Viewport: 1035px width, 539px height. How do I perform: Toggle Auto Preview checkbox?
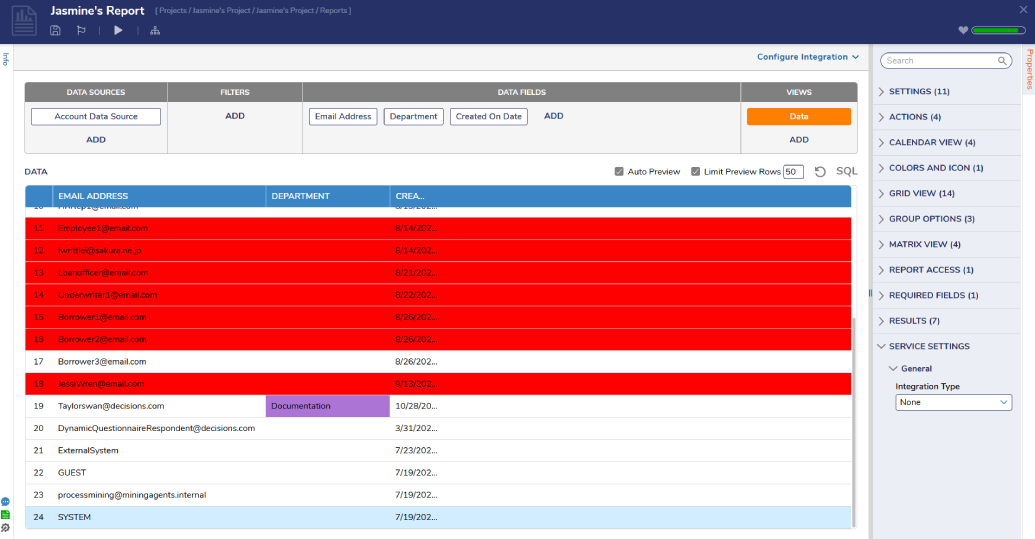619,172
